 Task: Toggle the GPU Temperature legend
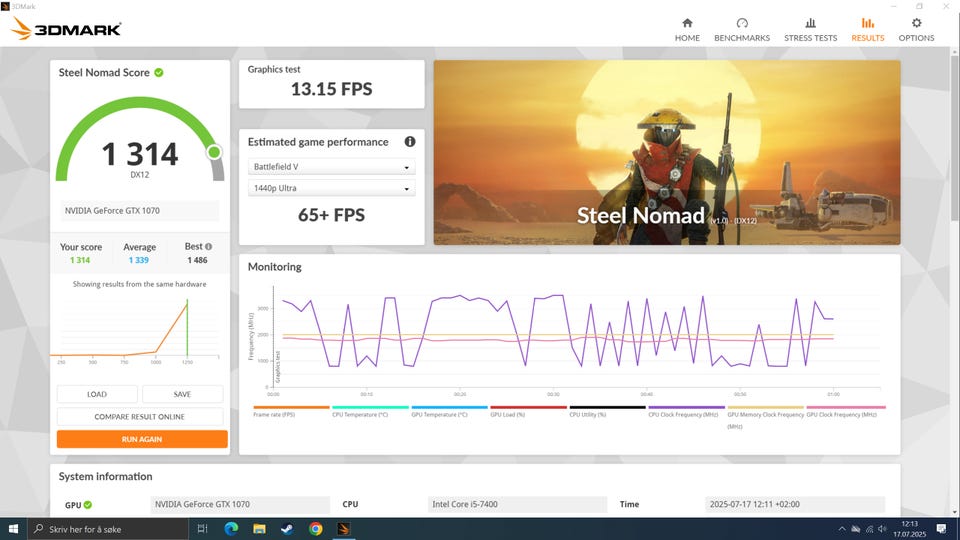click(449, 411)
